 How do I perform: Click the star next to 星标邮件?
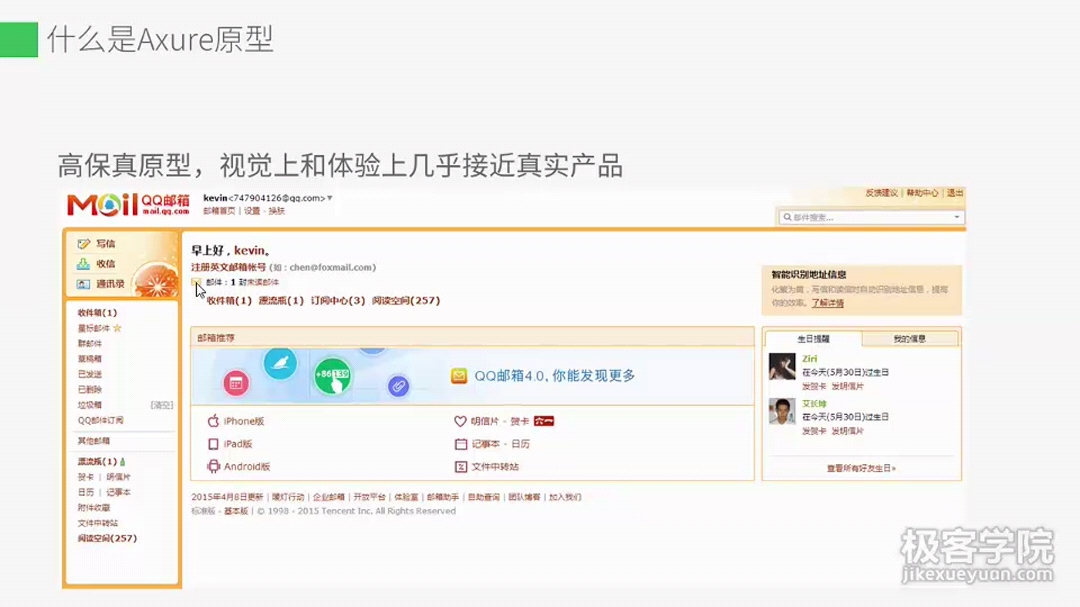[x=117, y=328]
